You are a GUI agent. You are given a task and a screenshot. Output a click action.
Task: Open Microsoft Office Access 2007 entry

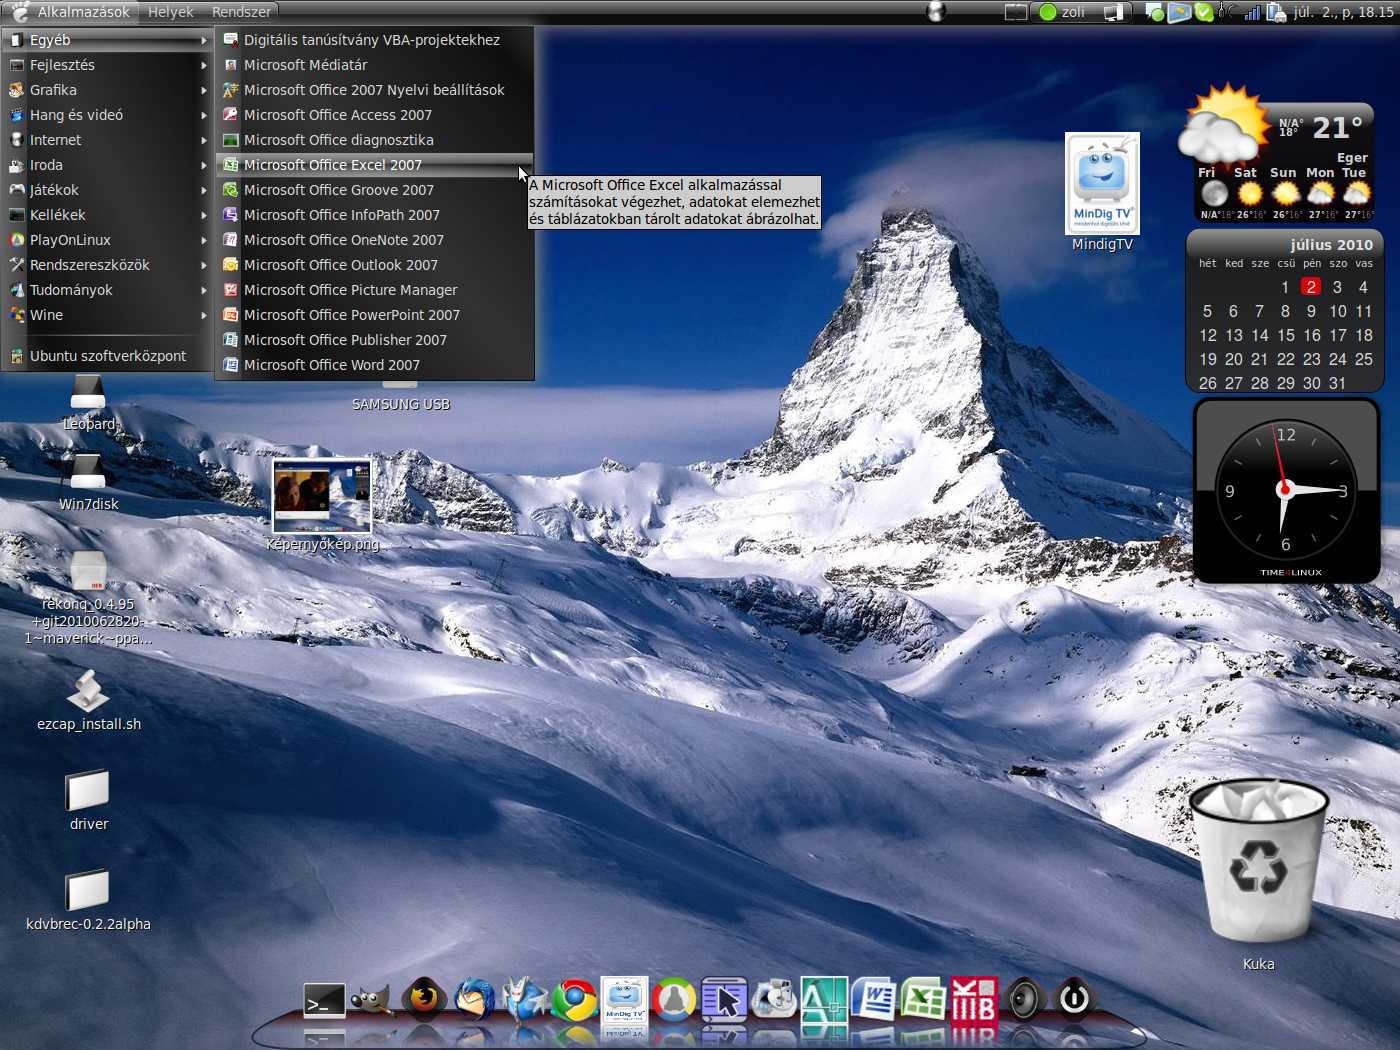pyautogui.click(x=374, y=115)
